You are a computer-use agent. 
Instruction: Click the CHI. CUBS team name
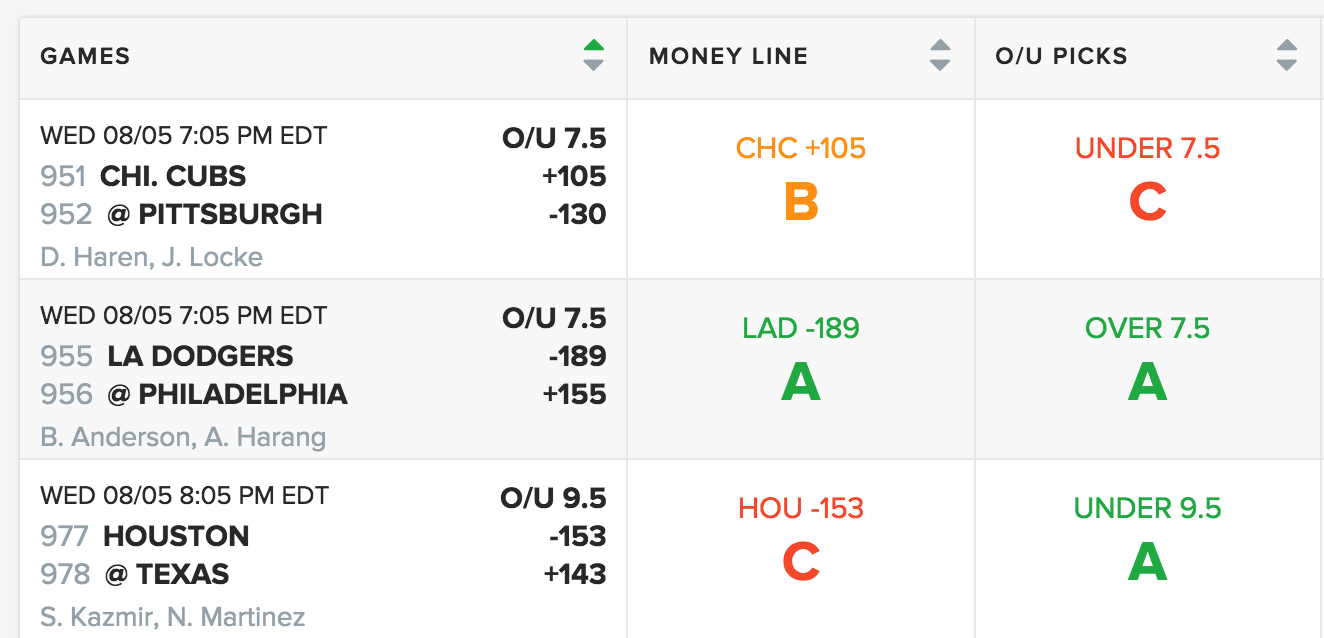(173, 176)
